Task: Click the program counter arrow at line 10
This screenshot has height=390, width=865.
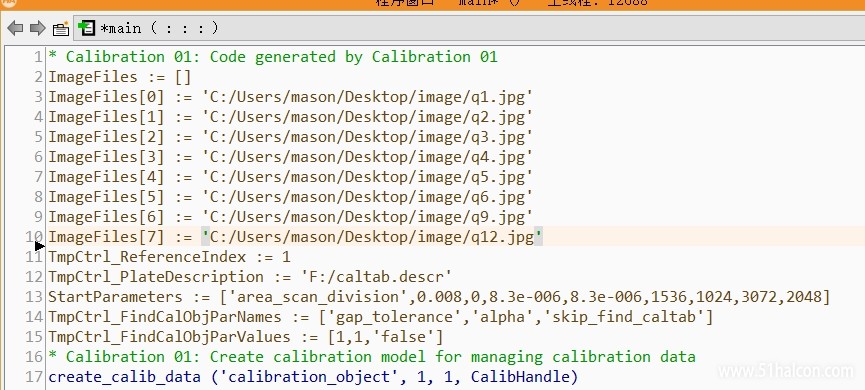Action: coord(39,245)
